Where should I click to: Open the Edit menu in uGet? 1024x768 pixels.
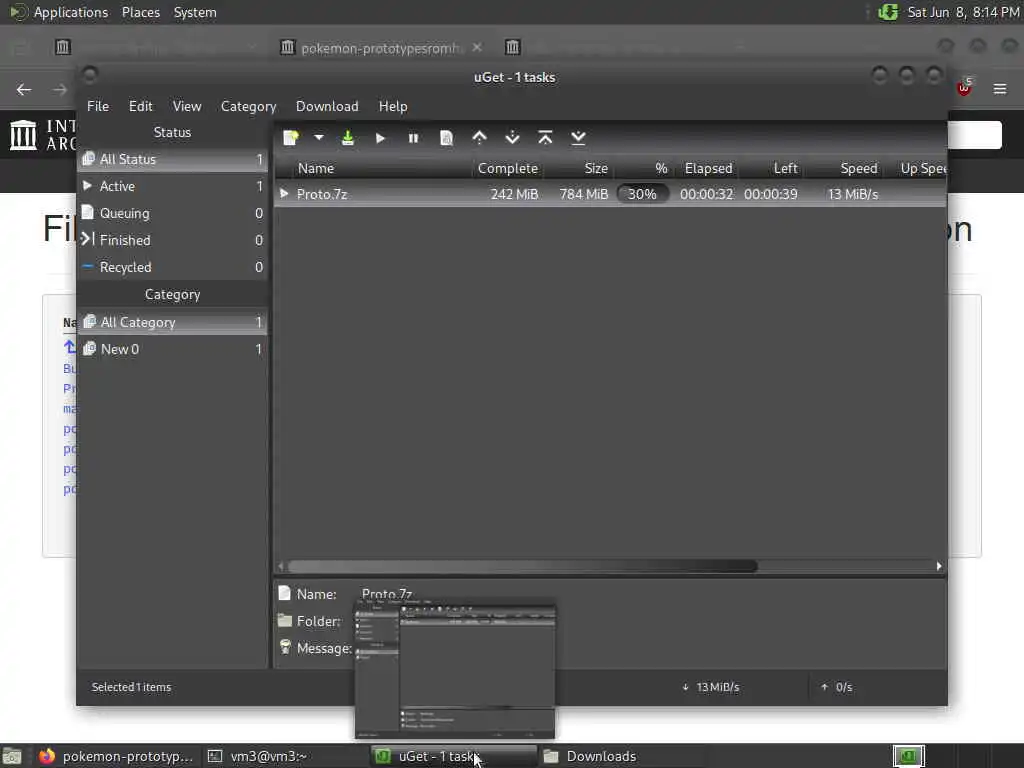140,106
